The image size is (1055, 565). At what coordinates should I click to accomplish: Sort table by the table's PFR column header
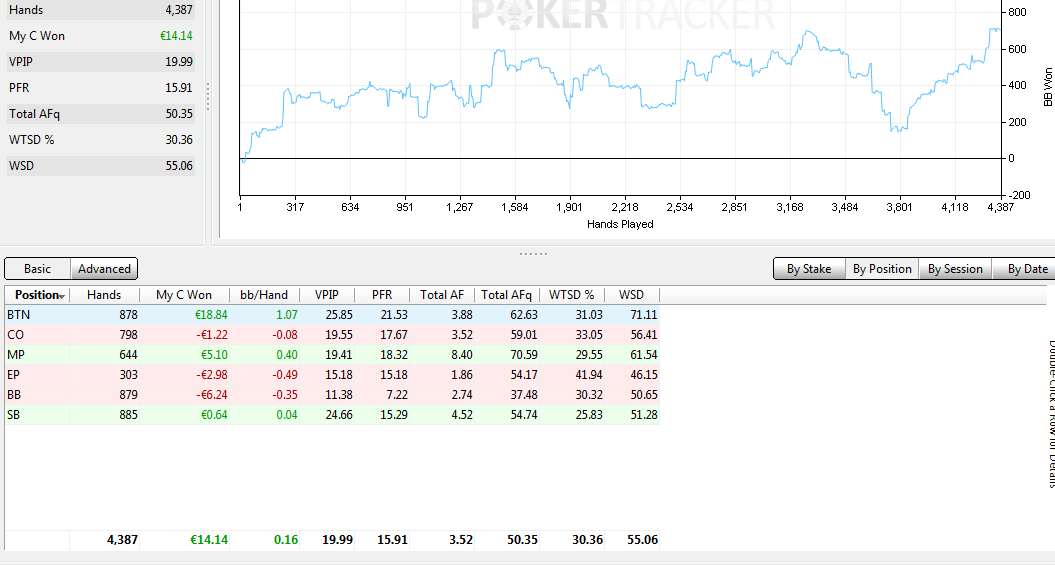pos(382,295)
